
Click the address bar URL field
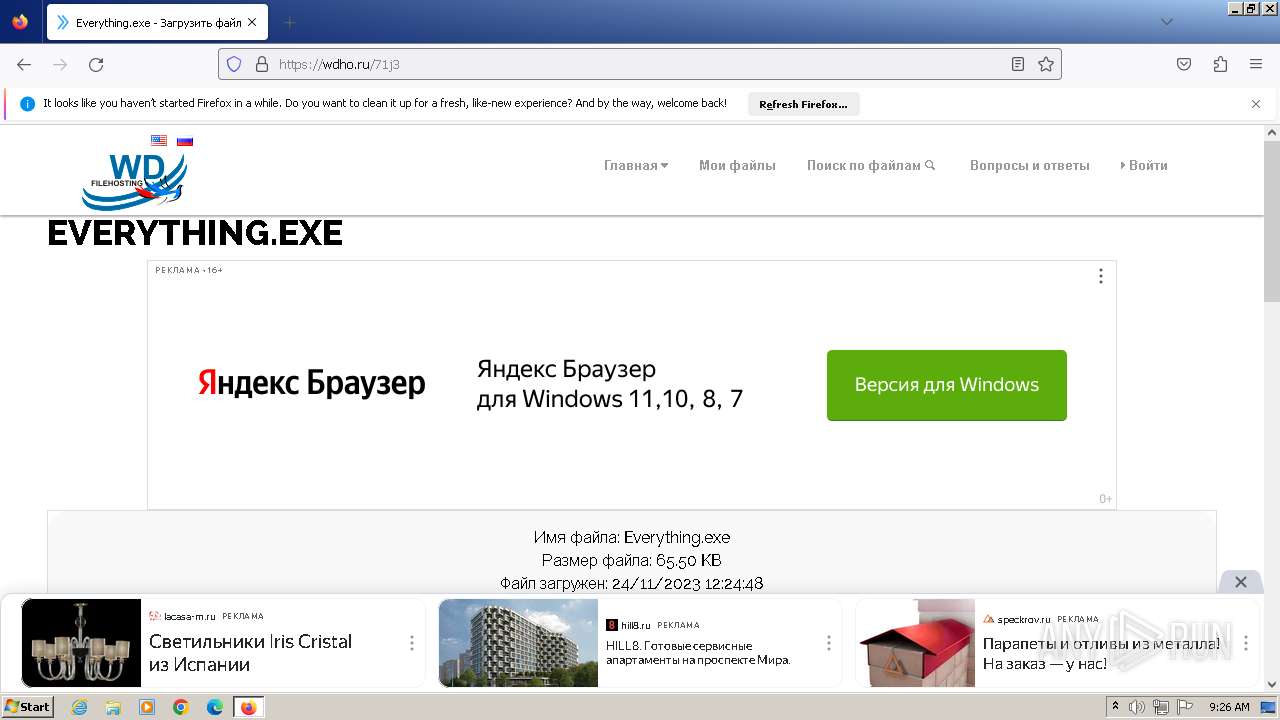pos(640,64)
